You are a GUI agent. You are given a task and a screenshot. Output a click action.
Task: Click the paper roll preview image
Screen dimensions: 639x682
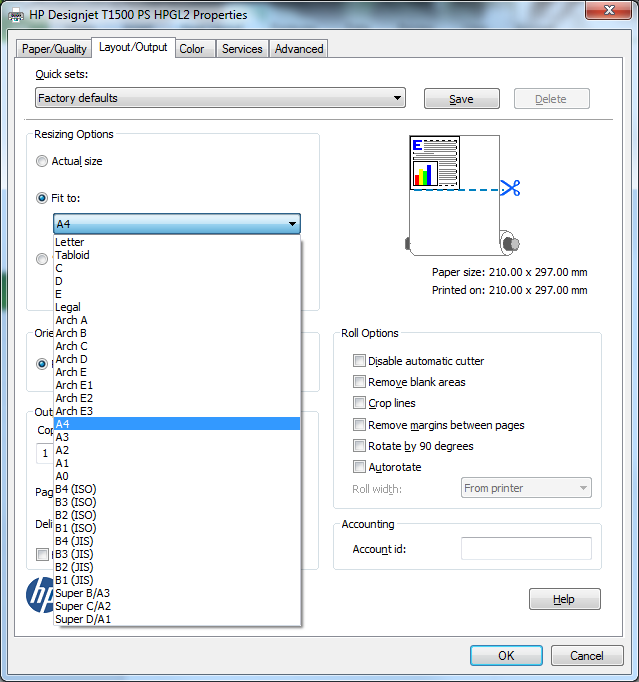coord(462,195)
